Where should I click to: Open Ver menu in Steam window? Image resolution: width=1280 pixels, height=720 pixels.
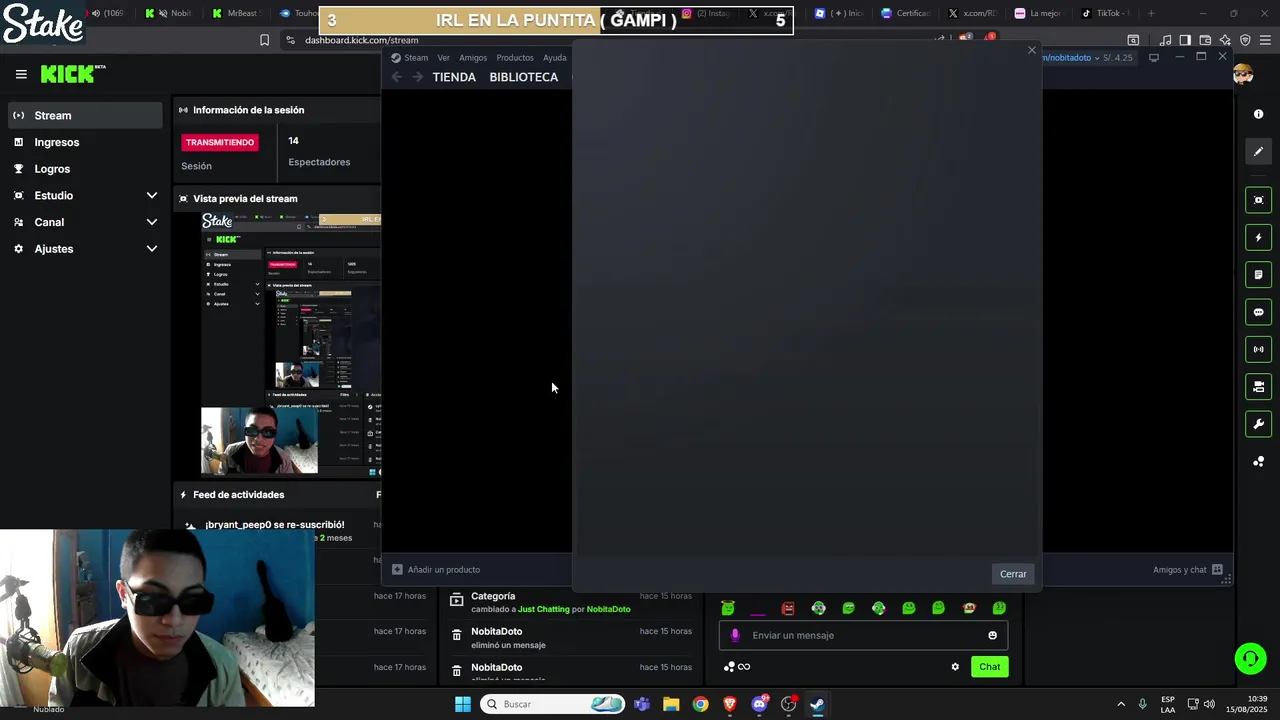pos(443,57)
